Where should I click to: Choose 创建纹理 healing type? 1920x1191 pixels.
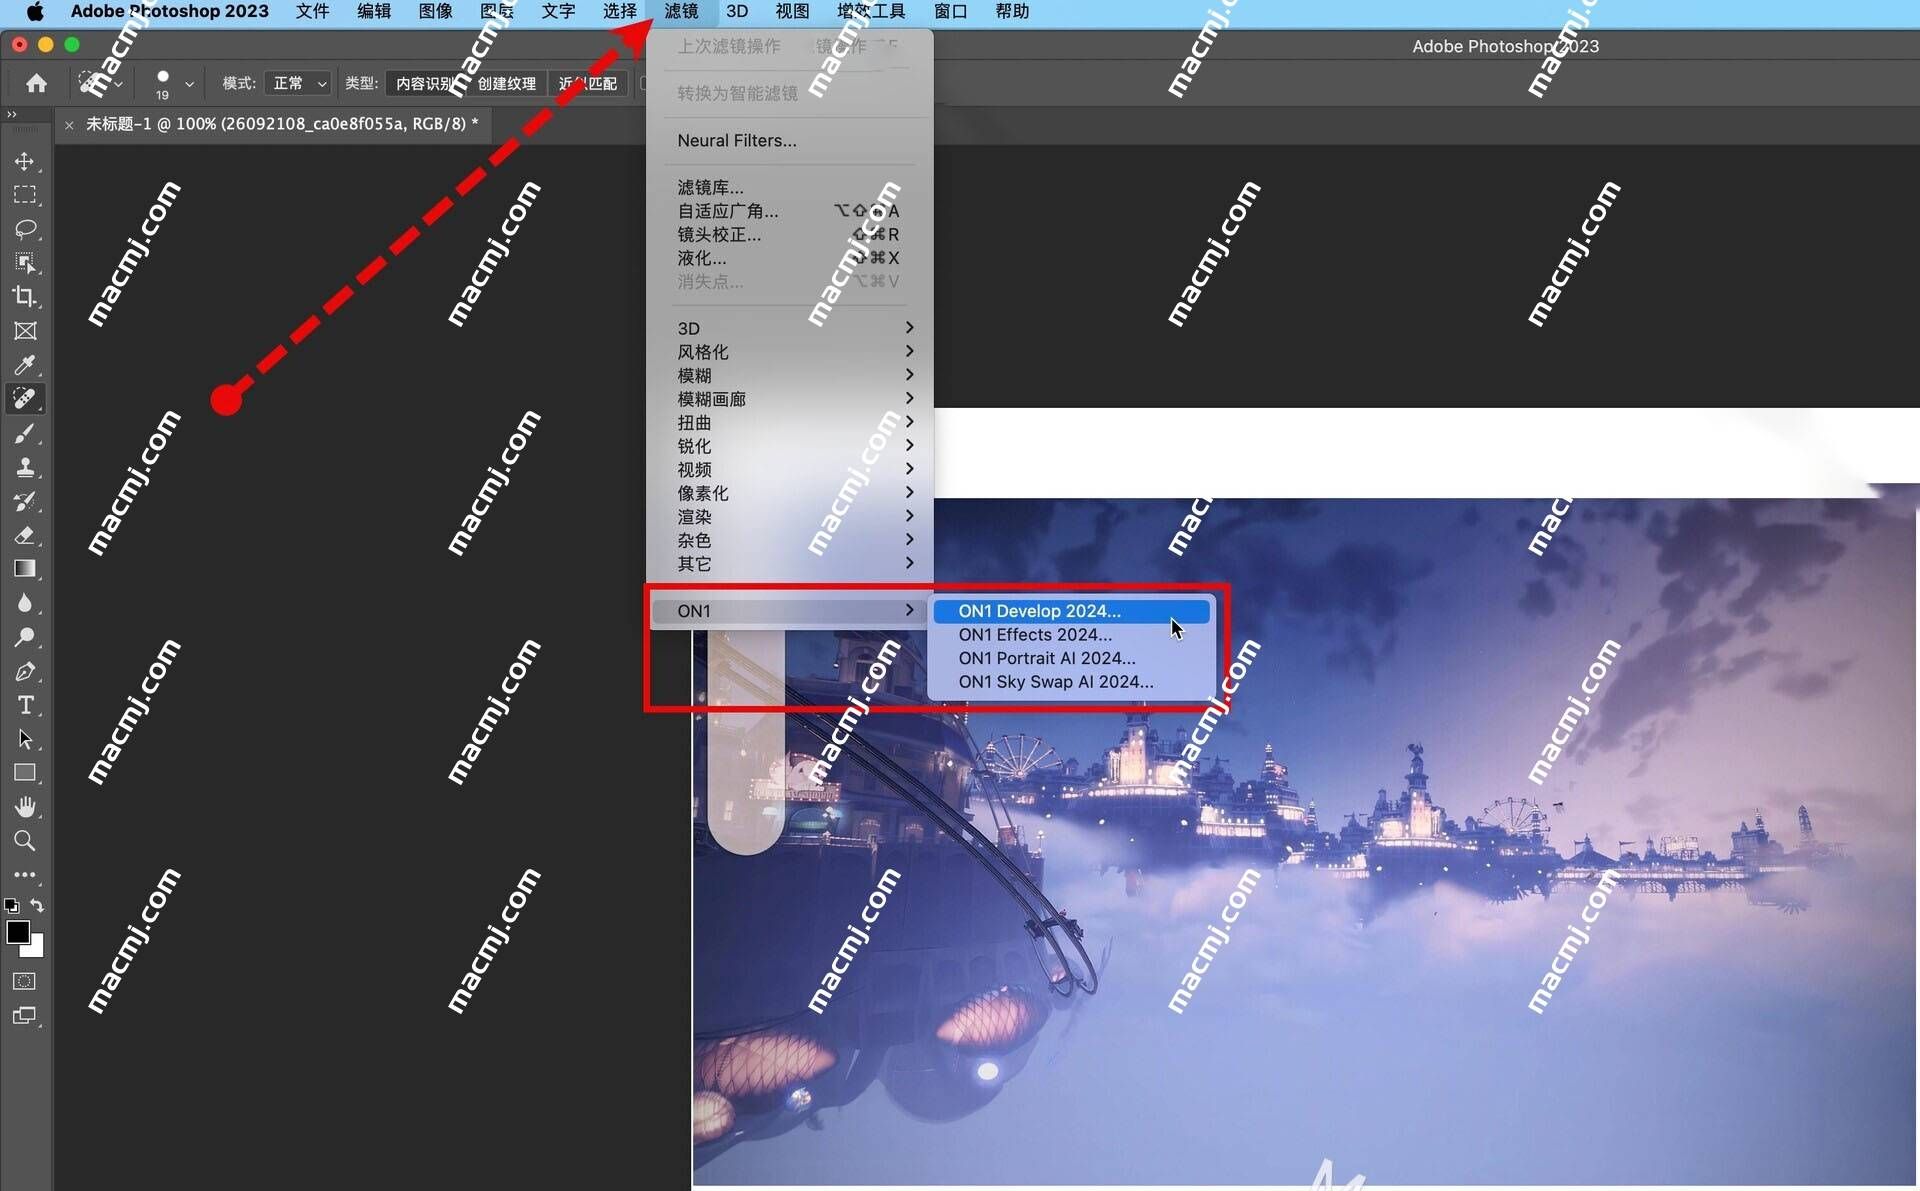(x=507, y=83)
